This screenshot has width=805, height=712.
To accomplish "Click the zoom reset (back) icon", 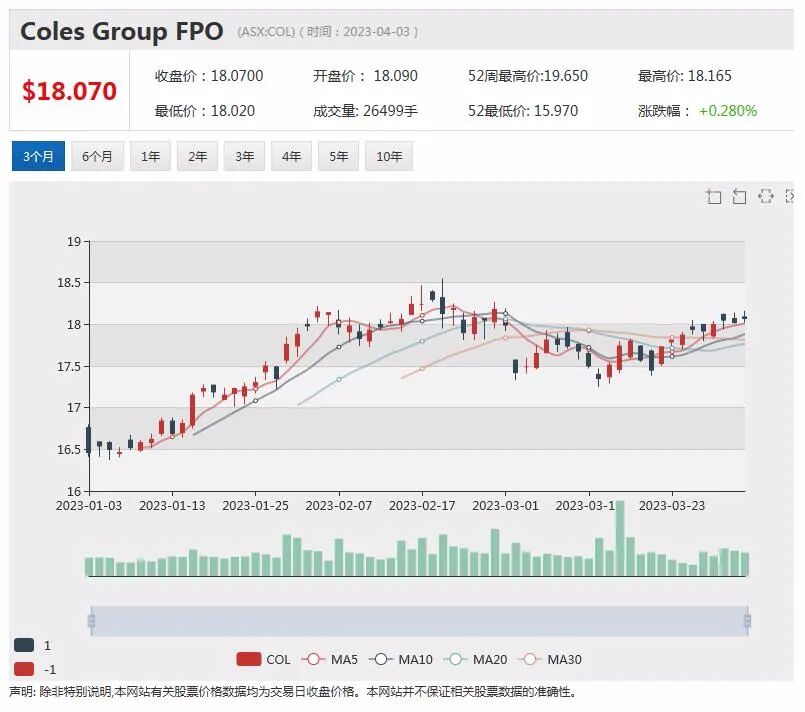I will (x=739, y=197).
